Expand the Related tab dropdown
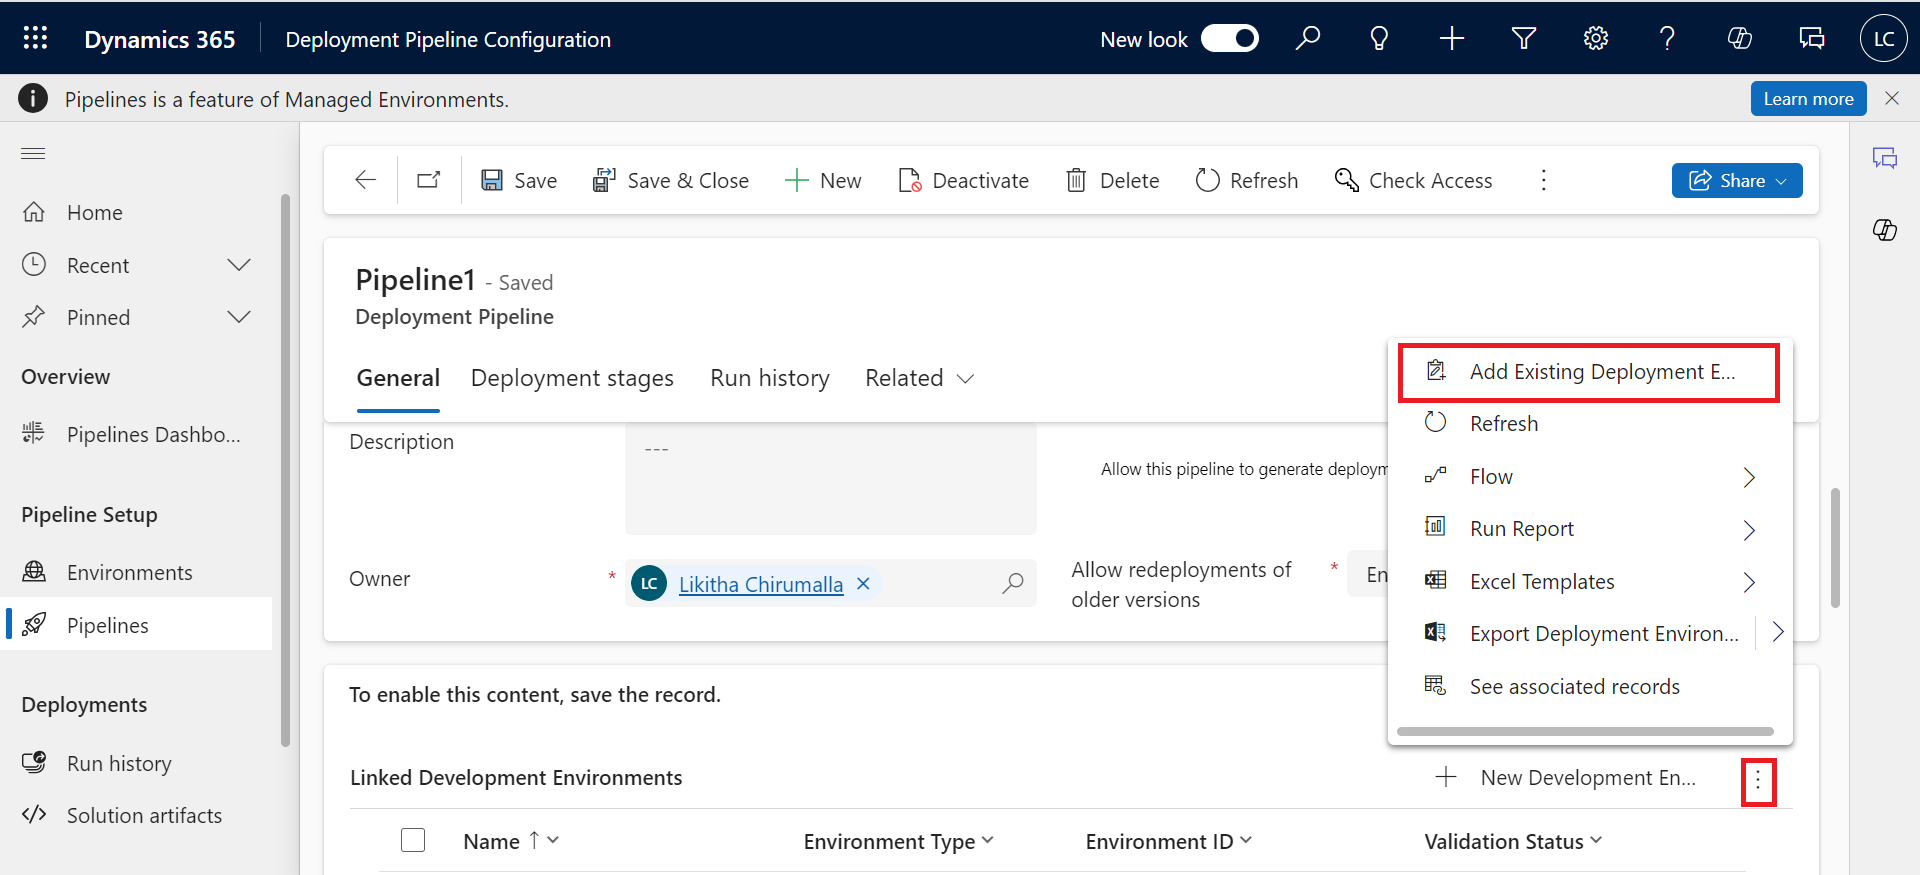The height and width of the screenshot is (875, 1920). 919,378
